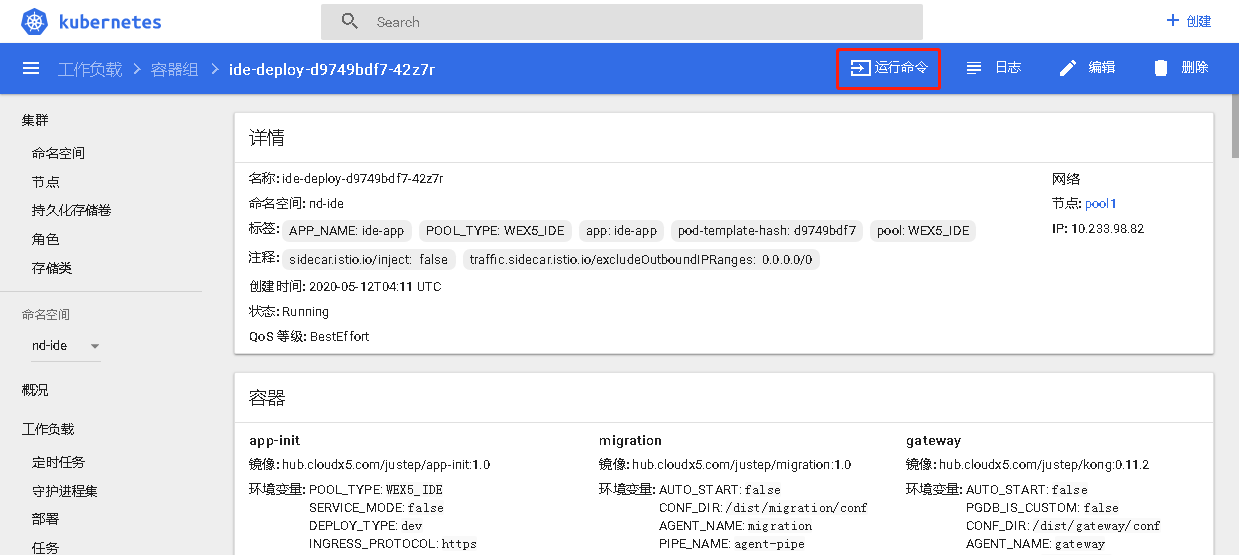This screenshot has width=1239, height=555.
Task: Click the search magnifier icon
Action: point(350,22)
